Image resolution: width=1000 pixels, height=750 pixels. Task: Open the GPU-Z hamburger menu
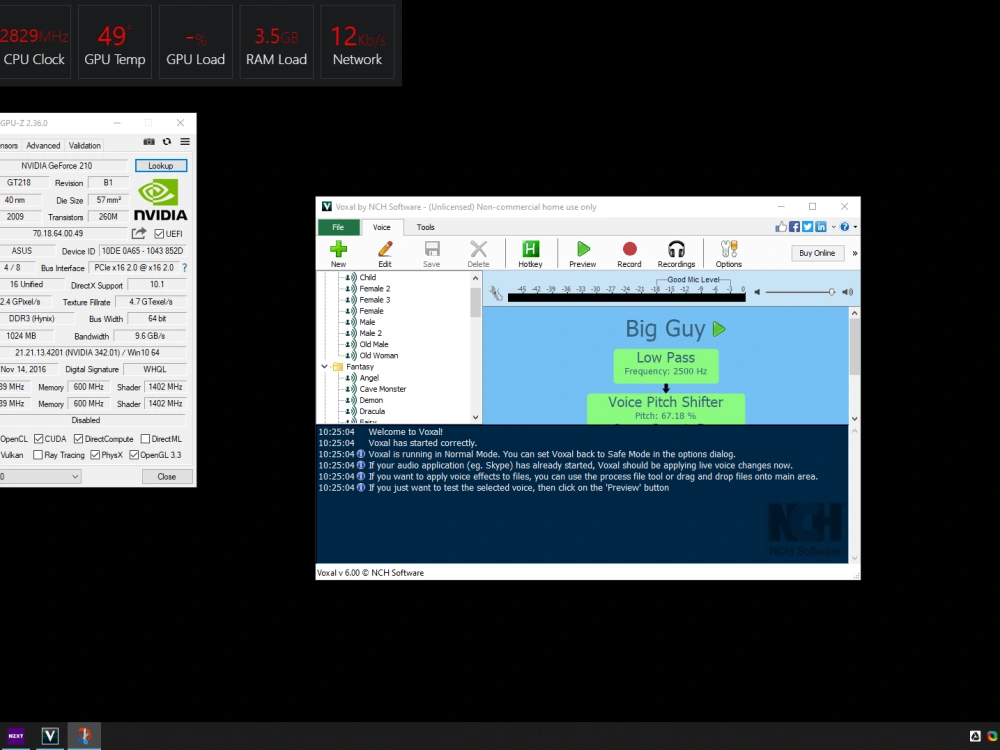click(185, 142)
